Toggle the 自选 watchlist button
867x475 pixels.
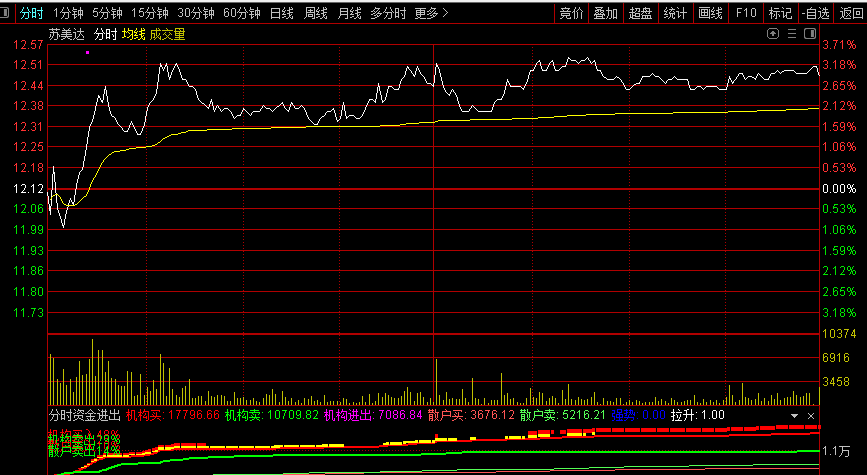click(x=815, y=13)
